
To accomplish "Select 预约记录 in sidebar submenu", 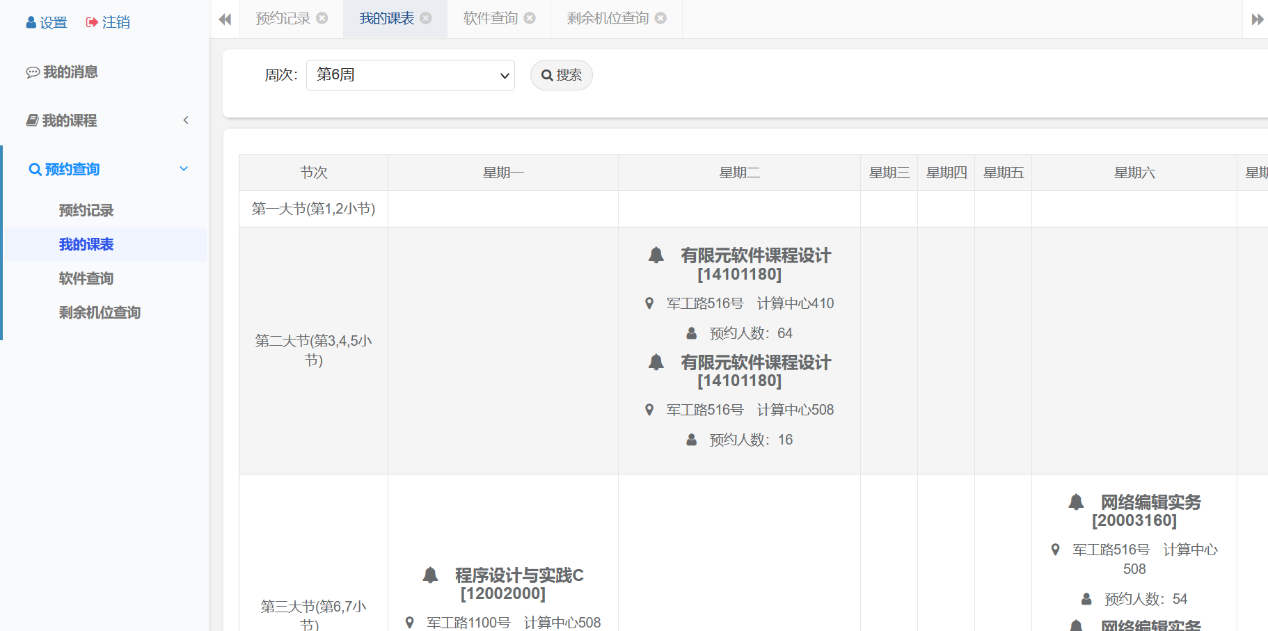I will pos(86,210).
